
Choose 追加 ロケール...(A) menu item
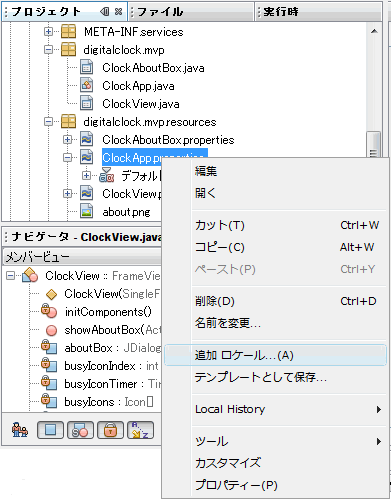pyautogui.click(x=275, y=355)
